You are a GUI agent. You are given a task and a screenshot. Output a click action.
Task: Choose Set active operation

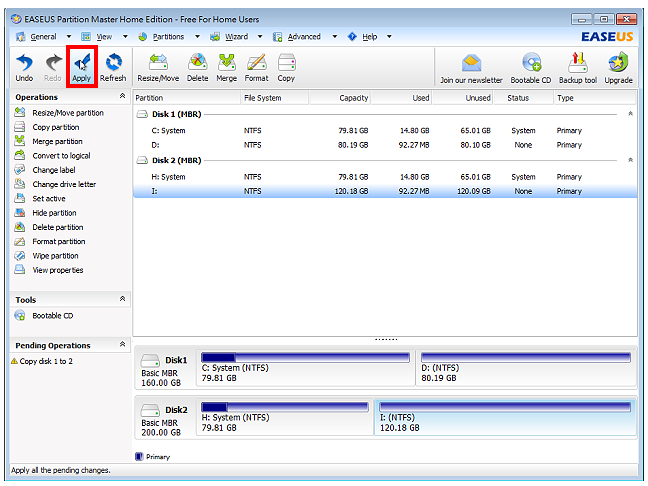click(40, 199)
